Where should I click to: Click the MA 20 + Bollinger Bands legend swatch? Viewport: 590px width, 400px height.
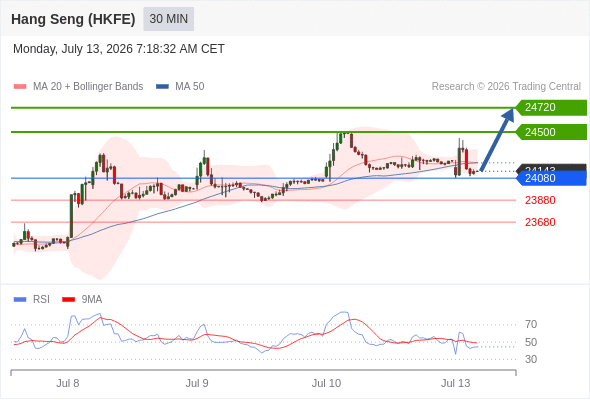[20, 87]
